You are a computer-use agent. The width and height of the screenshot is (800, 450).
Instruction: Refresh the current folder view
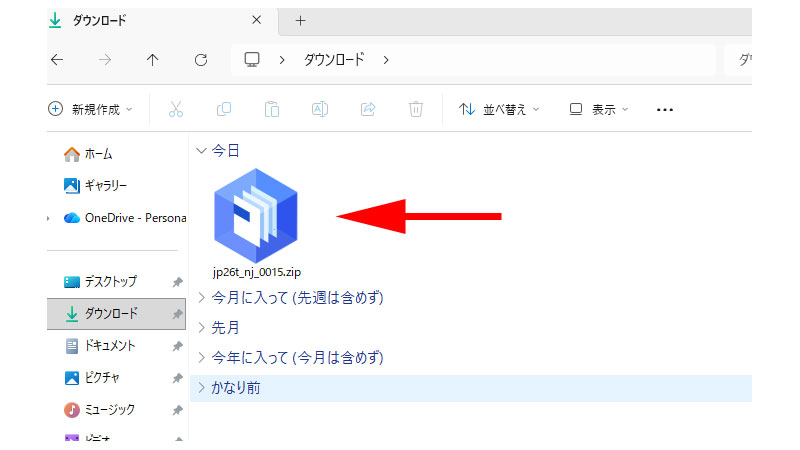201,60
